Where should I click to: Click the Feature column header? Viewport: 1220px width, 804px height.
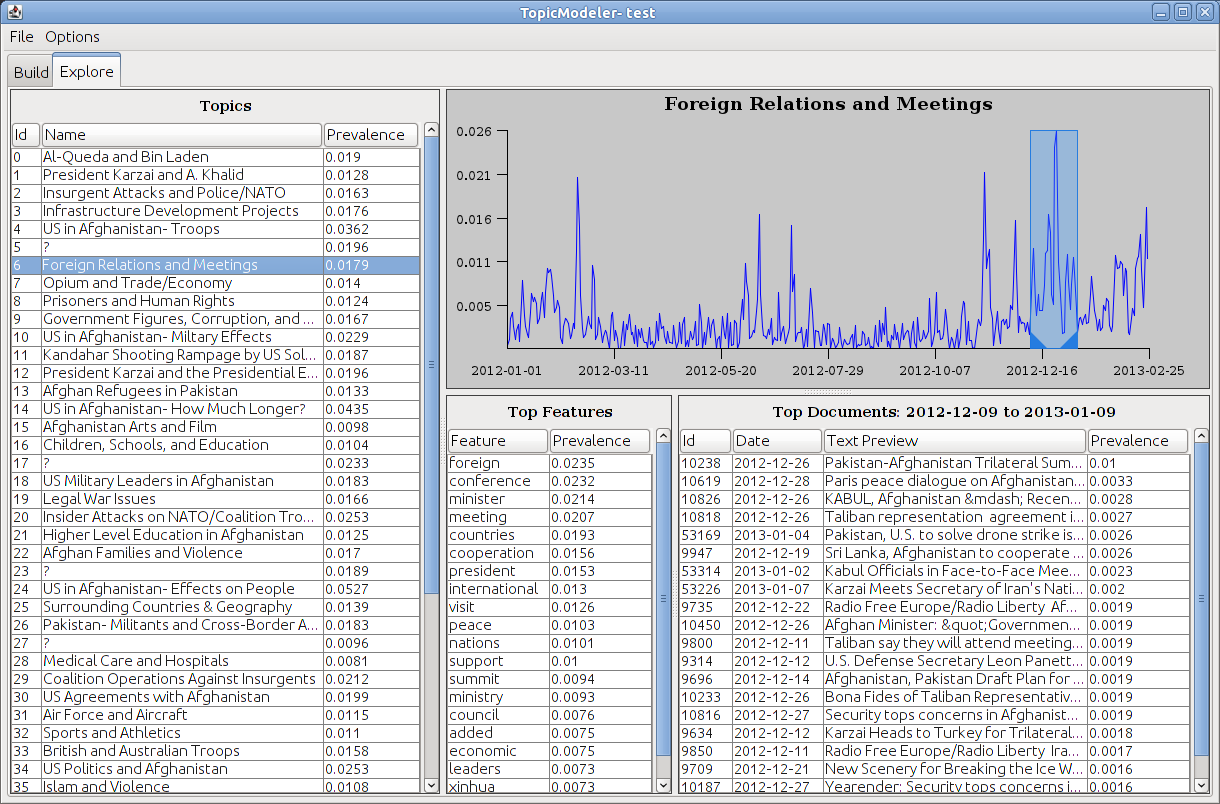(x=497, y=441)
